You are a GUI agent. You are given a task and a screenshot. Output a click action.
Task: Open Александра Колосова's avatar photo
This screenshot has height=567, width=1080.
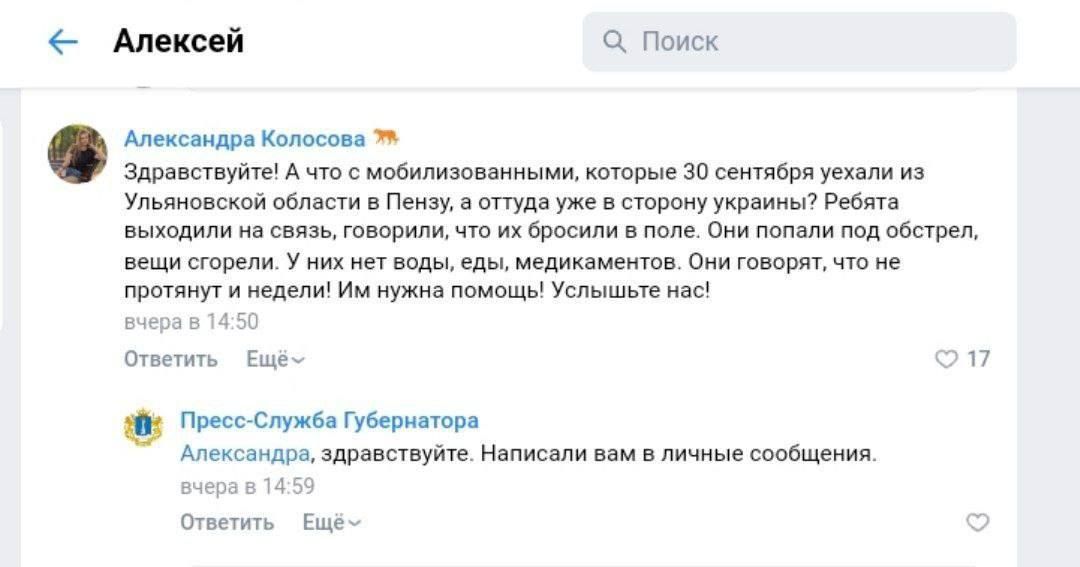pyautogui.click(x=78, y=154)
